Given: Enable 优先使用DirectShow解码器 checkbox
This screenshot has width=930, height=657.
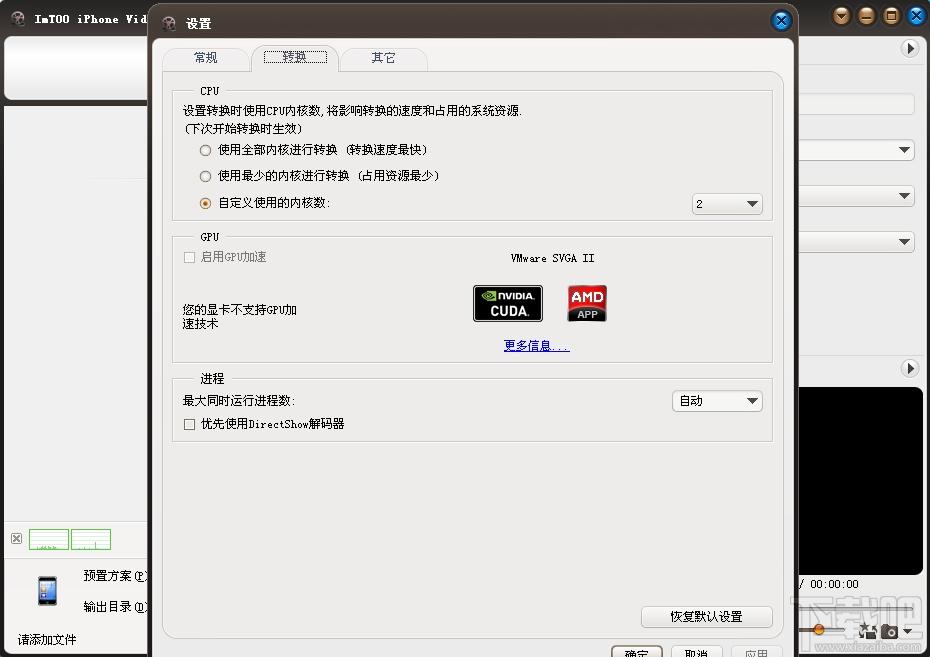Looking at the screenshot, I should (189, 425).
